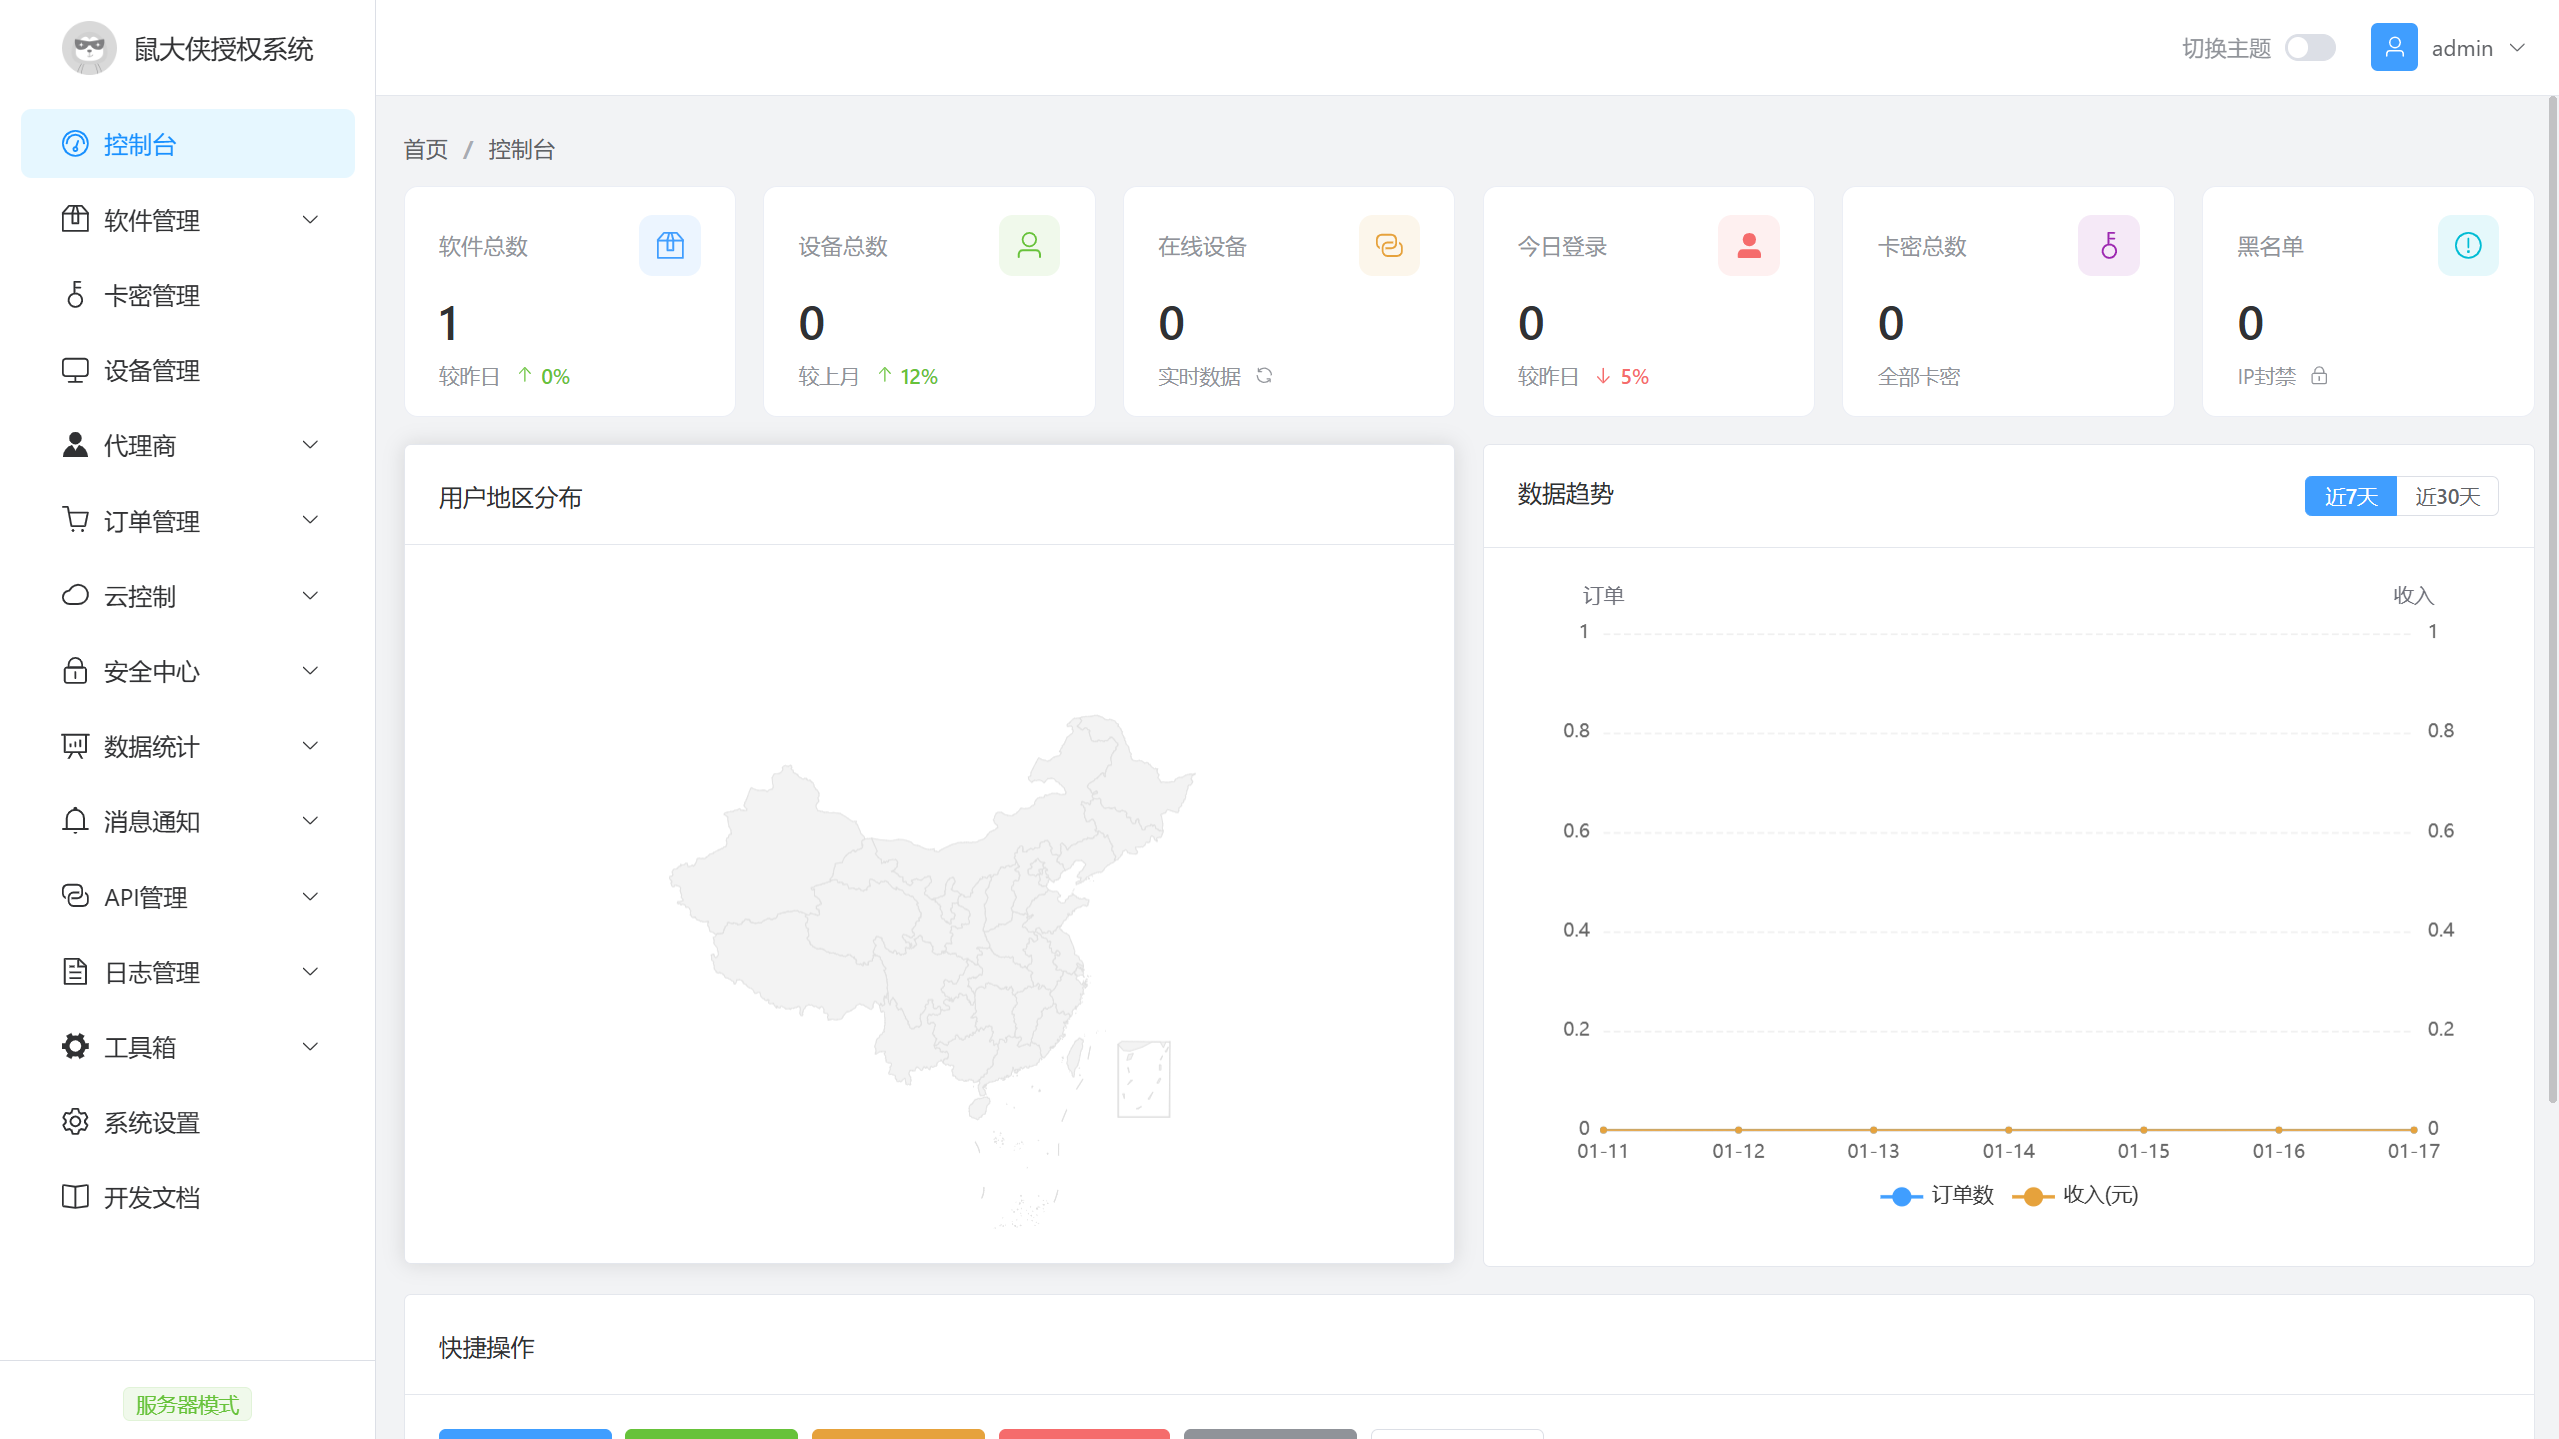Open 卡密管理 in the sidebar

(x=151, y=295)
